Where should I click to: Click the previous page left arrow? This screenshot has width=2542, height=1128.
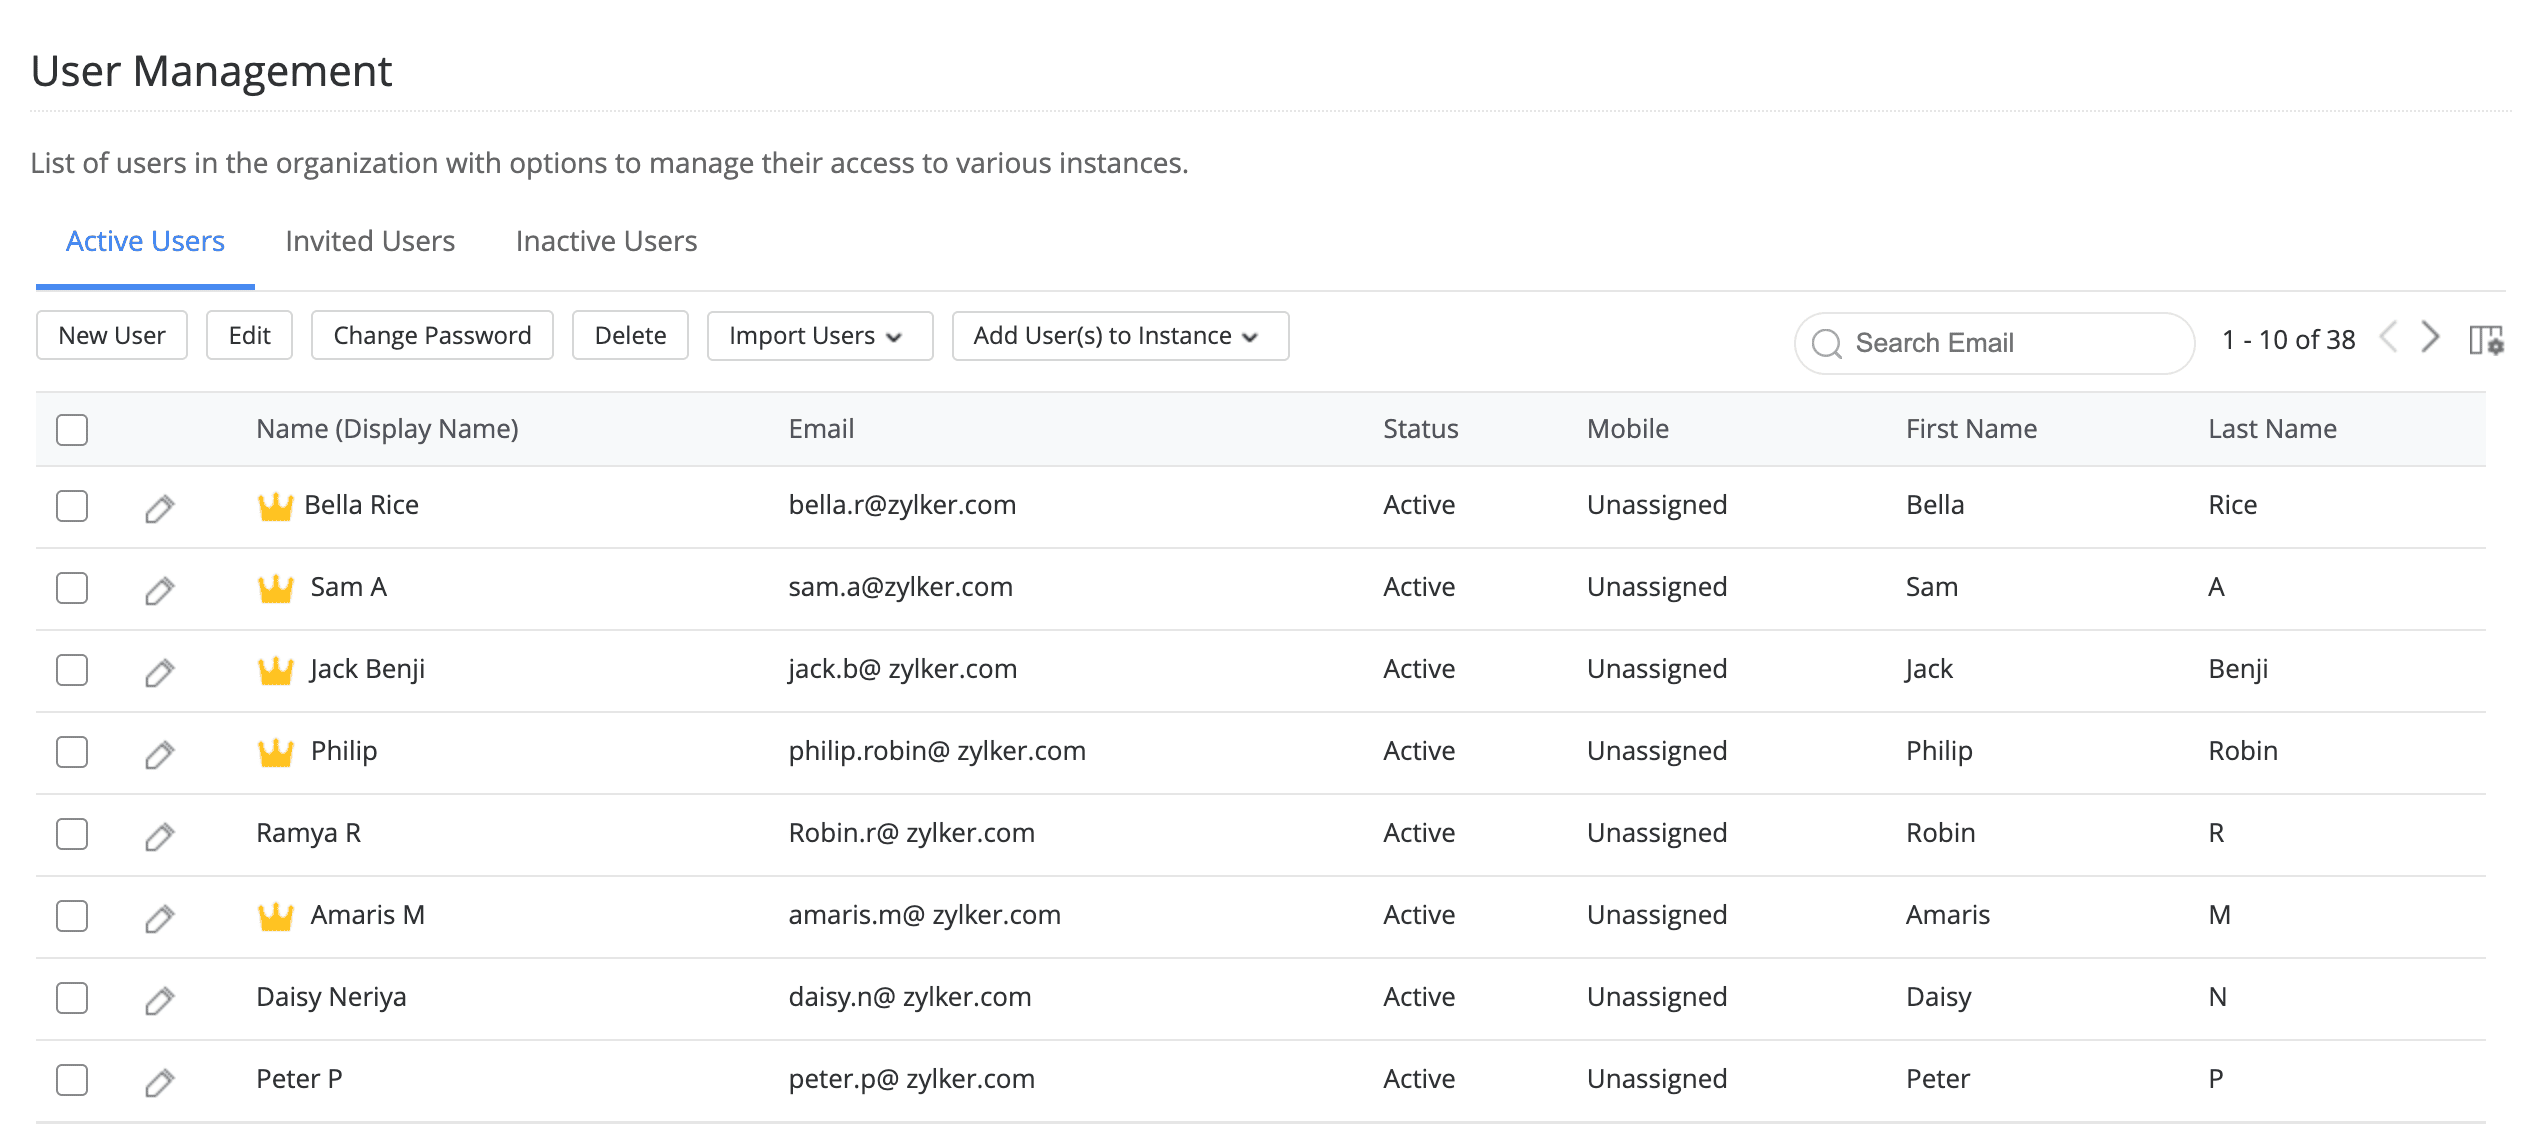pos(2389,337)
